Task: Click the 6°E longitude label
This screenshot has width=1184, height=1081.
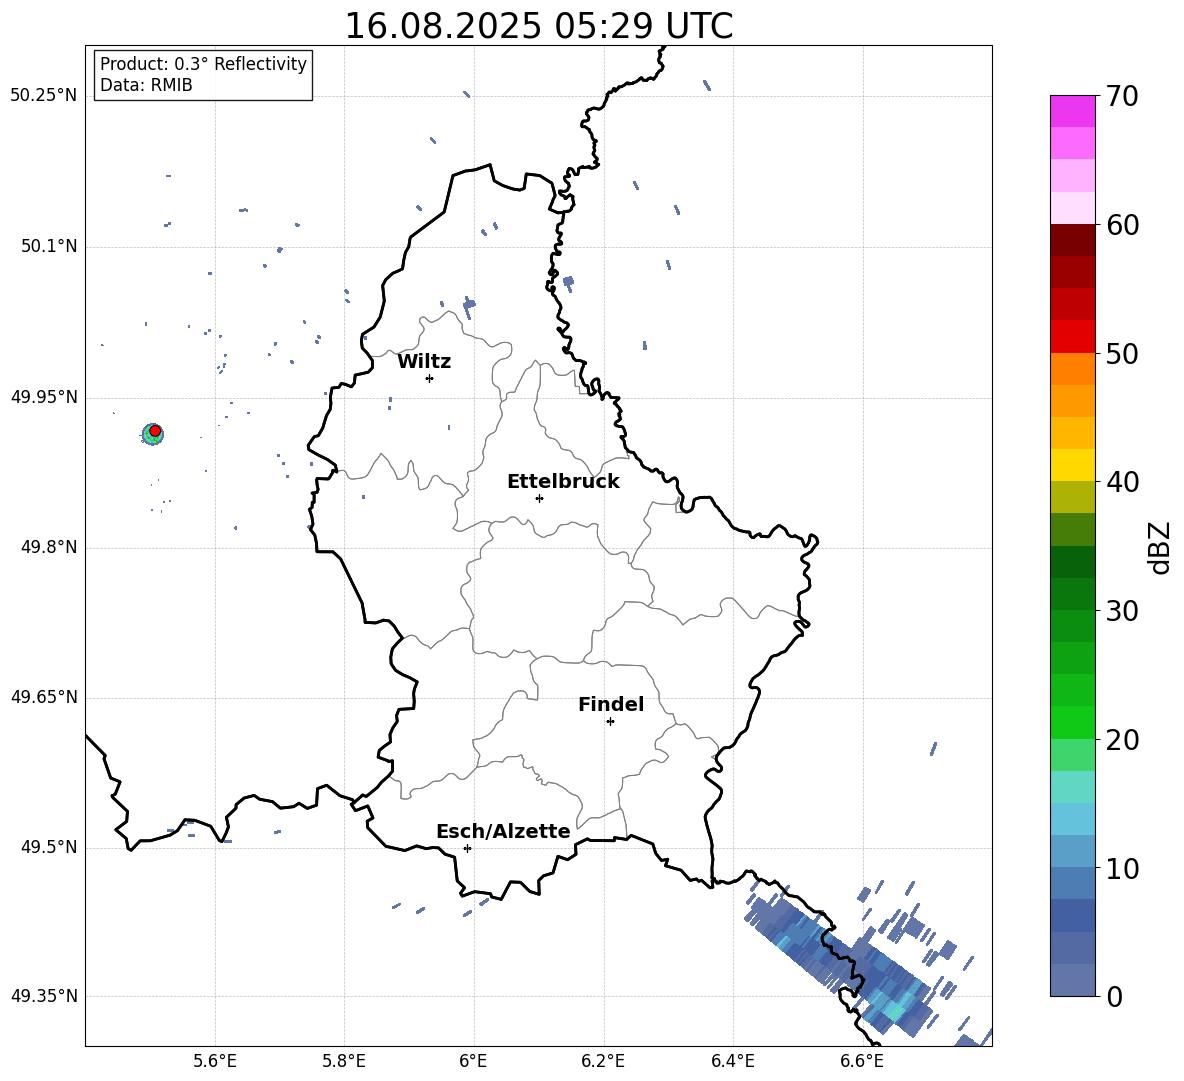Action: coord(473,1061)
